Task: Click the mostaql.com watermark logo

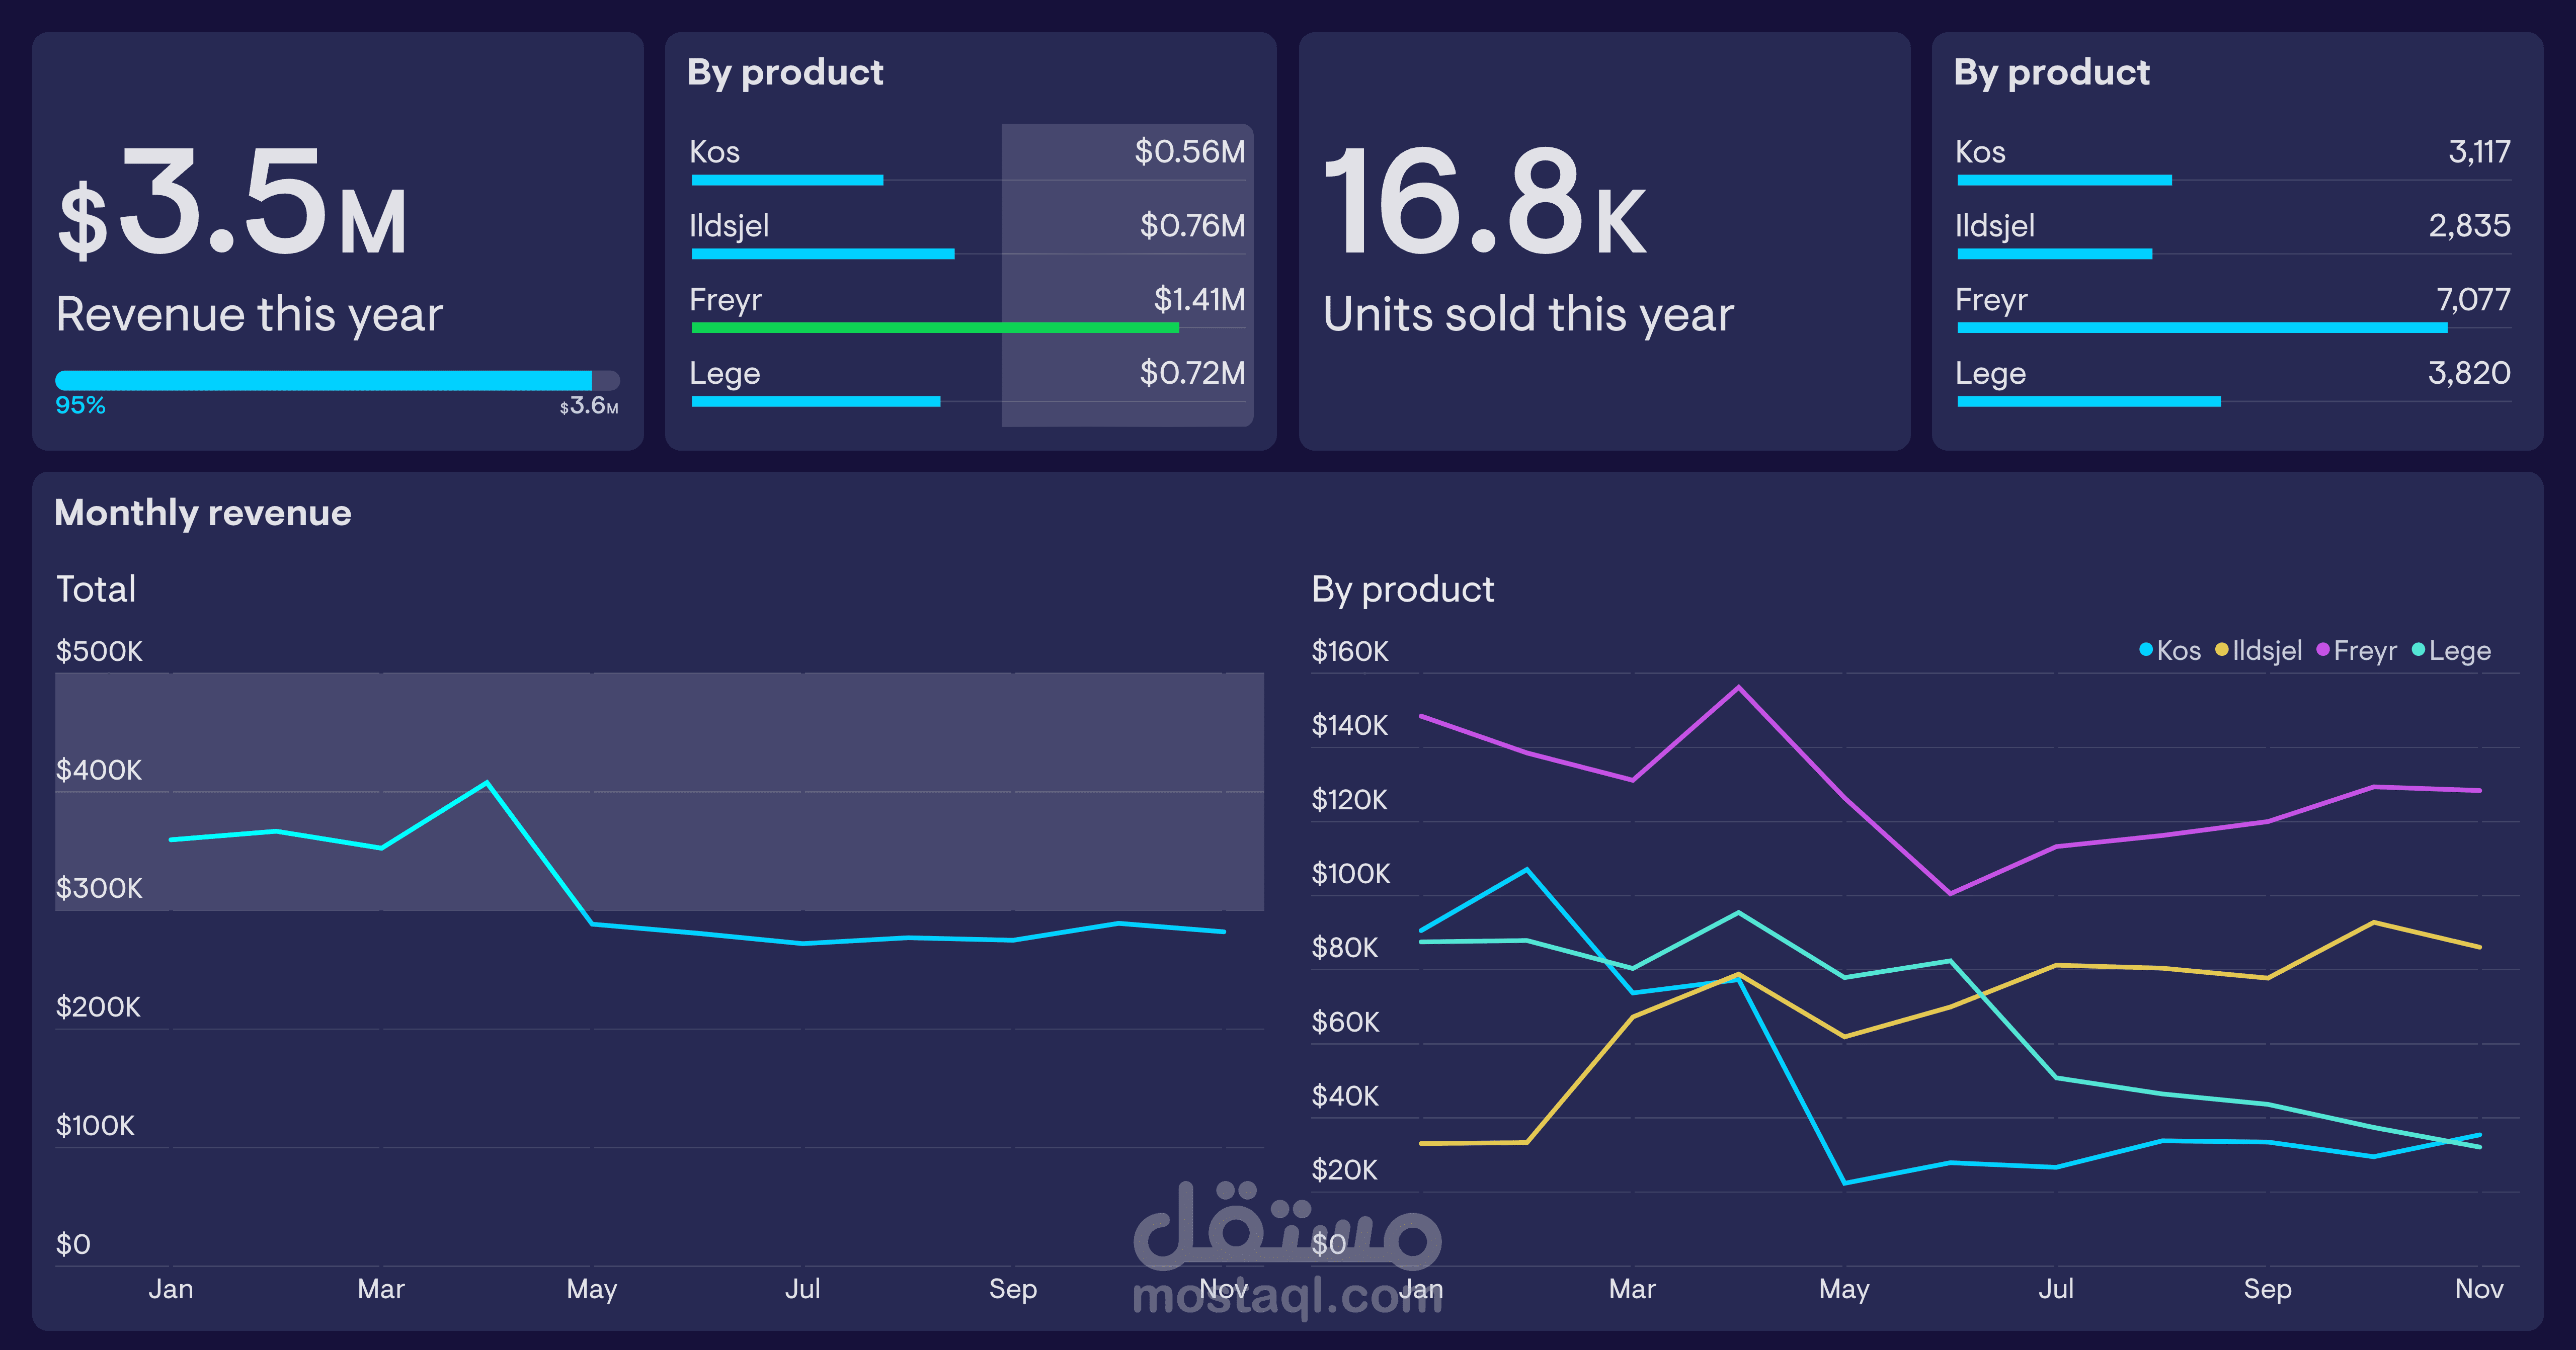Action: [1287, 1250]
